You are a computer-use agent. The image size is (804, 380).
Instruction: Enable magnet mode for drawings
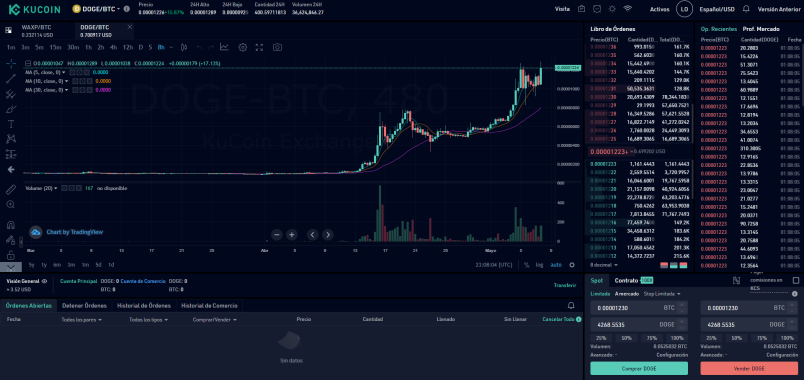(11, 225)
